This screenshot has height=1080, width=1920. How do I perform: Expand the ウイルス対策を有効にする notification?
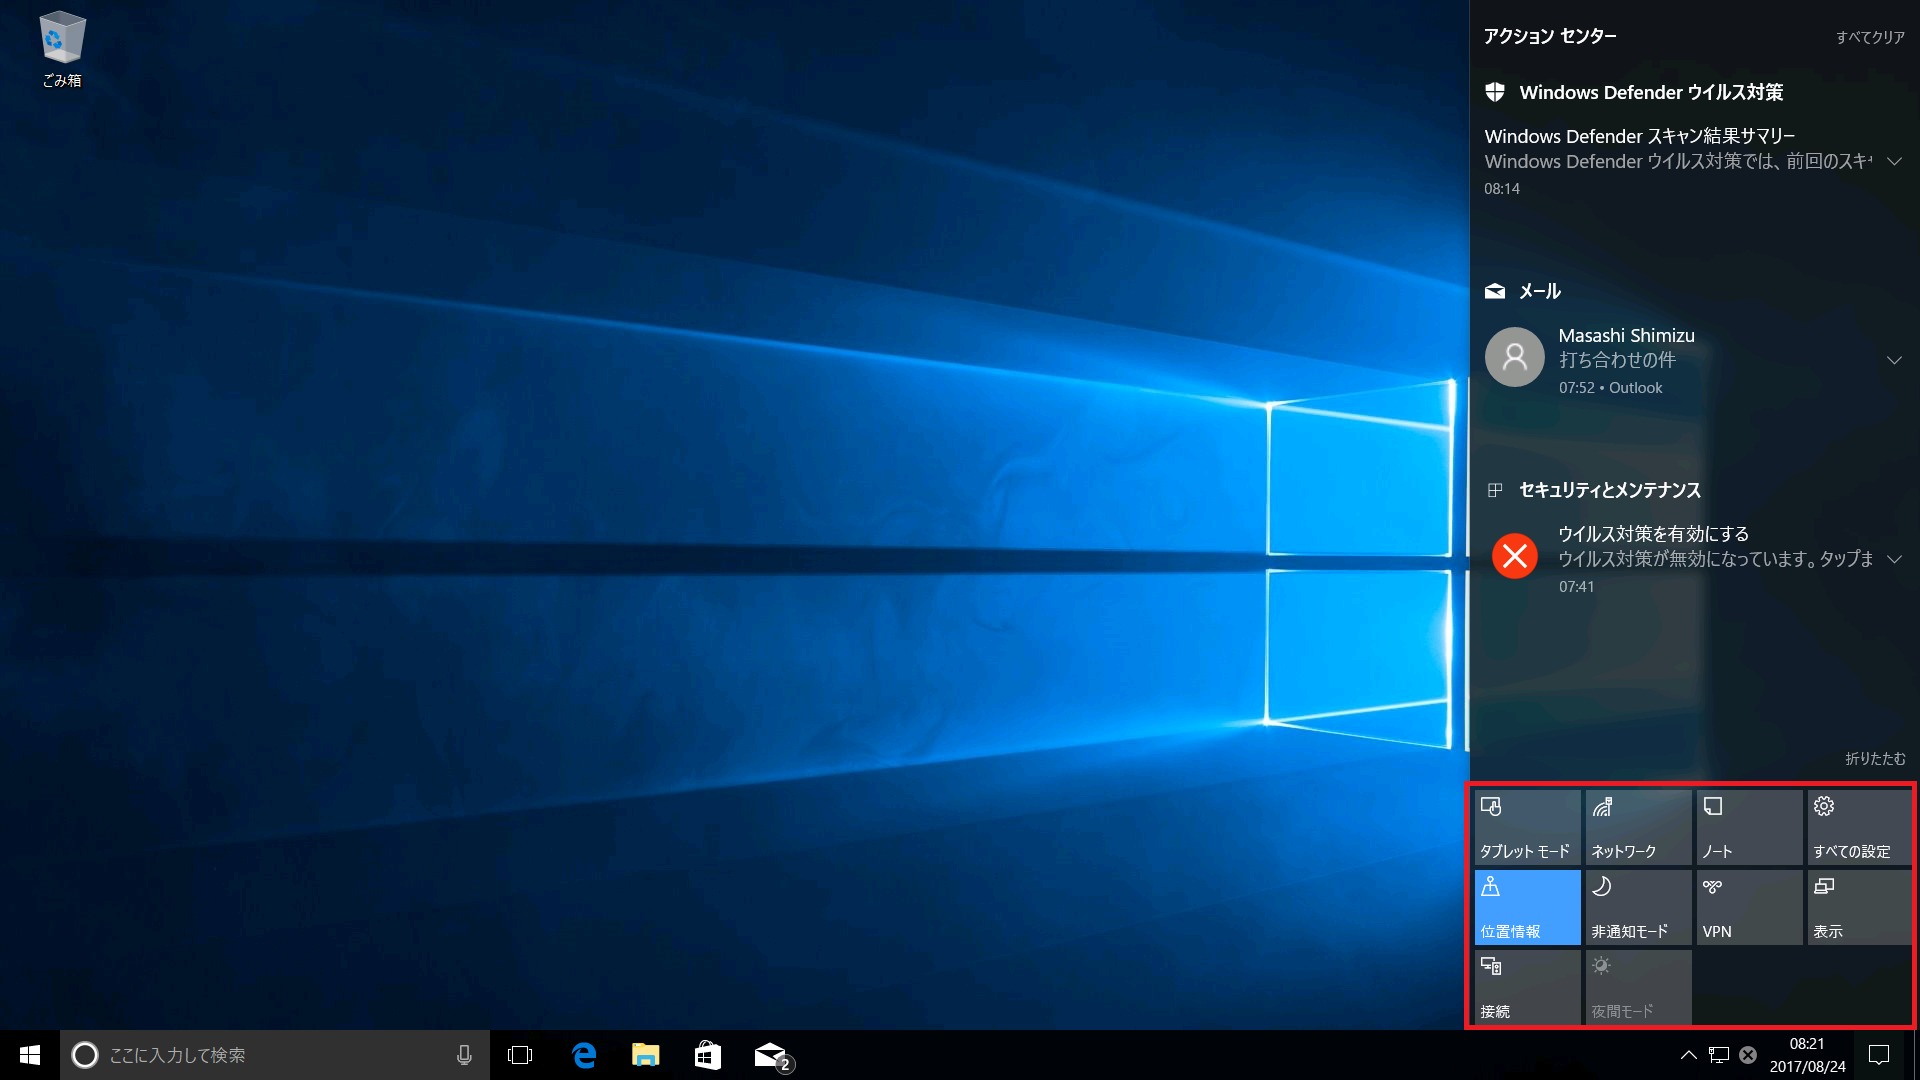(1893, 559)
